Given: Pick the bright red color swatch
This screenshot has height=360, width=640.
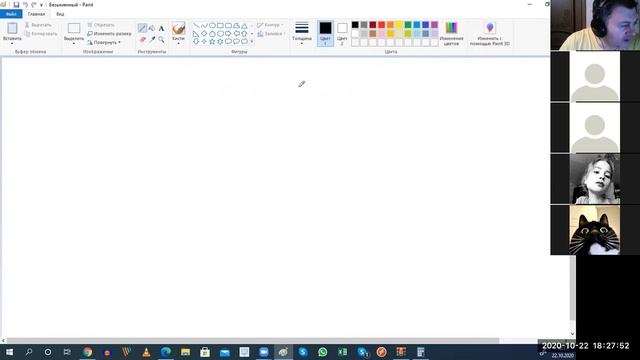Looking at the screenshot, I should click(x=382, y=25).
